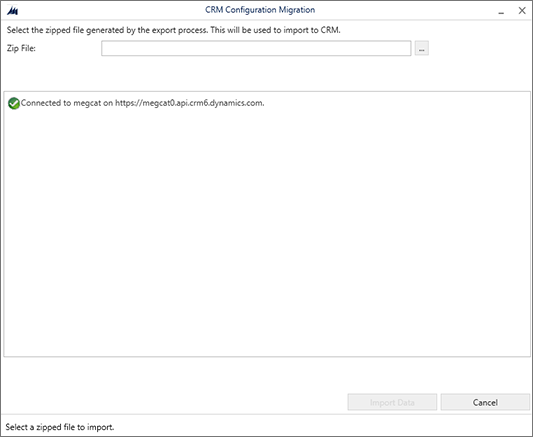Click the 'Zip File:' label
The image size is (533, 437).
tap(21, 48)
